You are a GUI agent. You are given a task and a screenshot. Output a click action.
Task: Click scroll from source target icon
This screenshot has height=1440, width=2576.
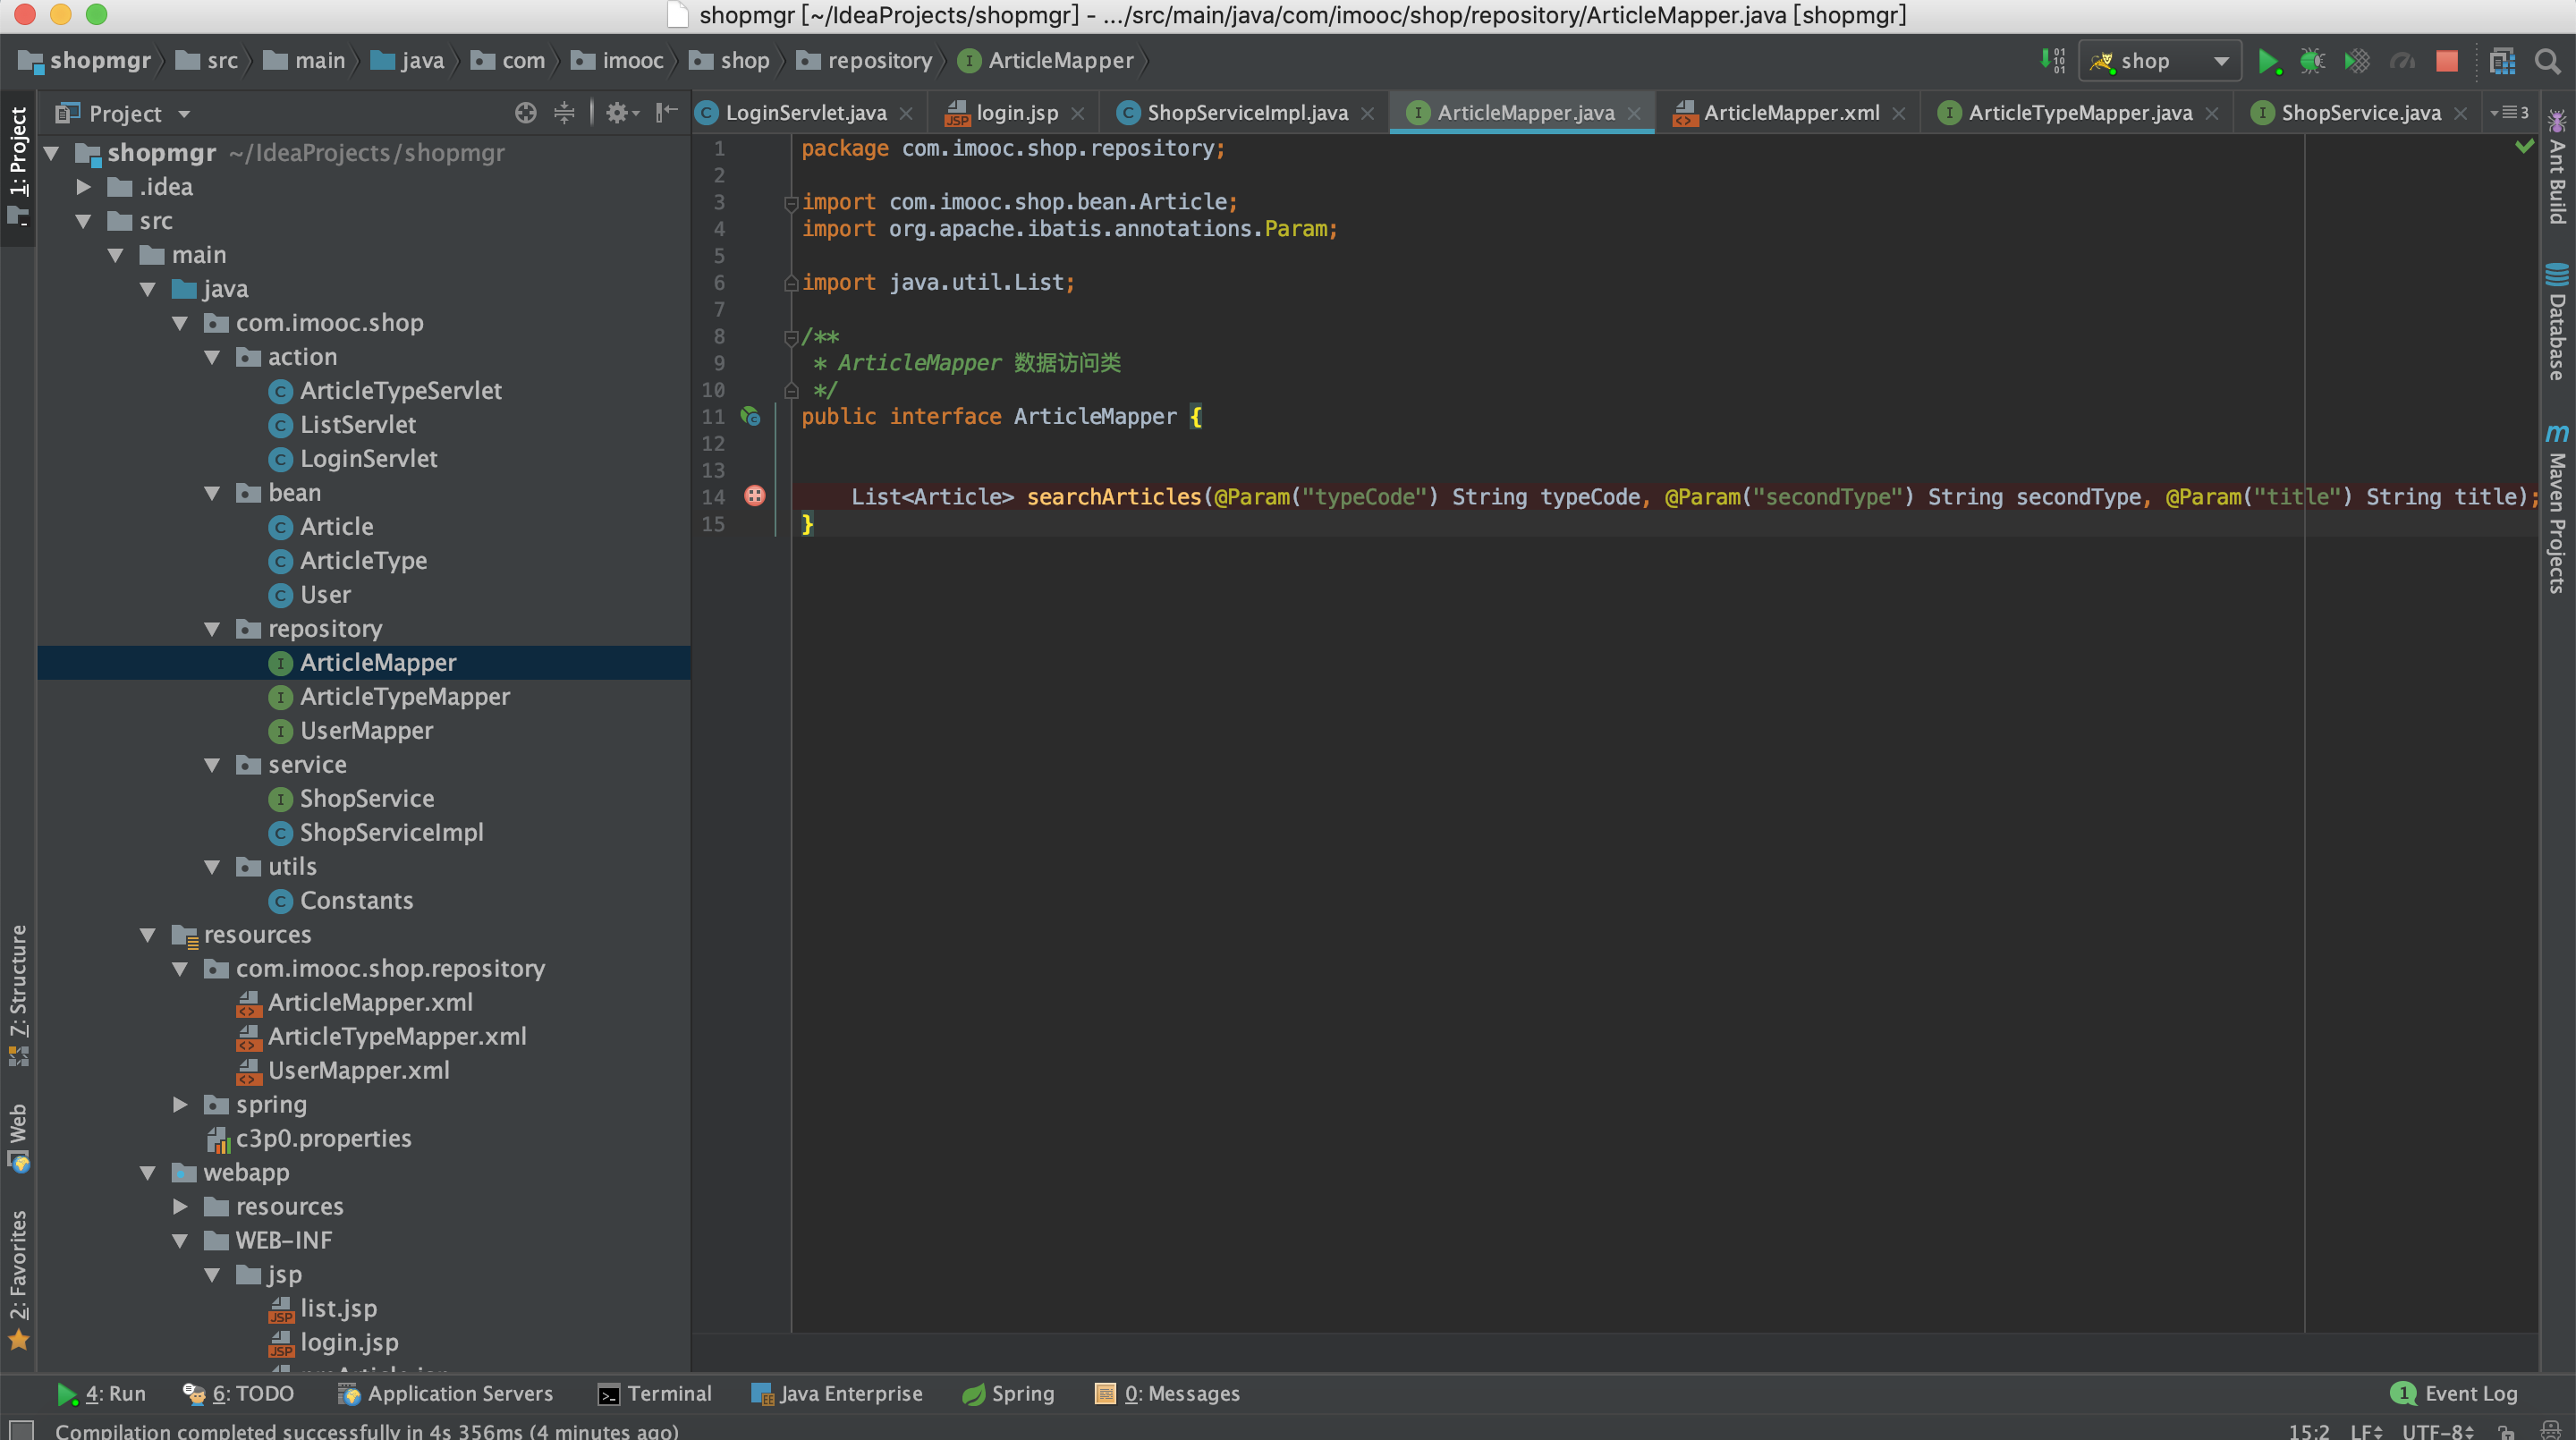click(x=525, y=113)
